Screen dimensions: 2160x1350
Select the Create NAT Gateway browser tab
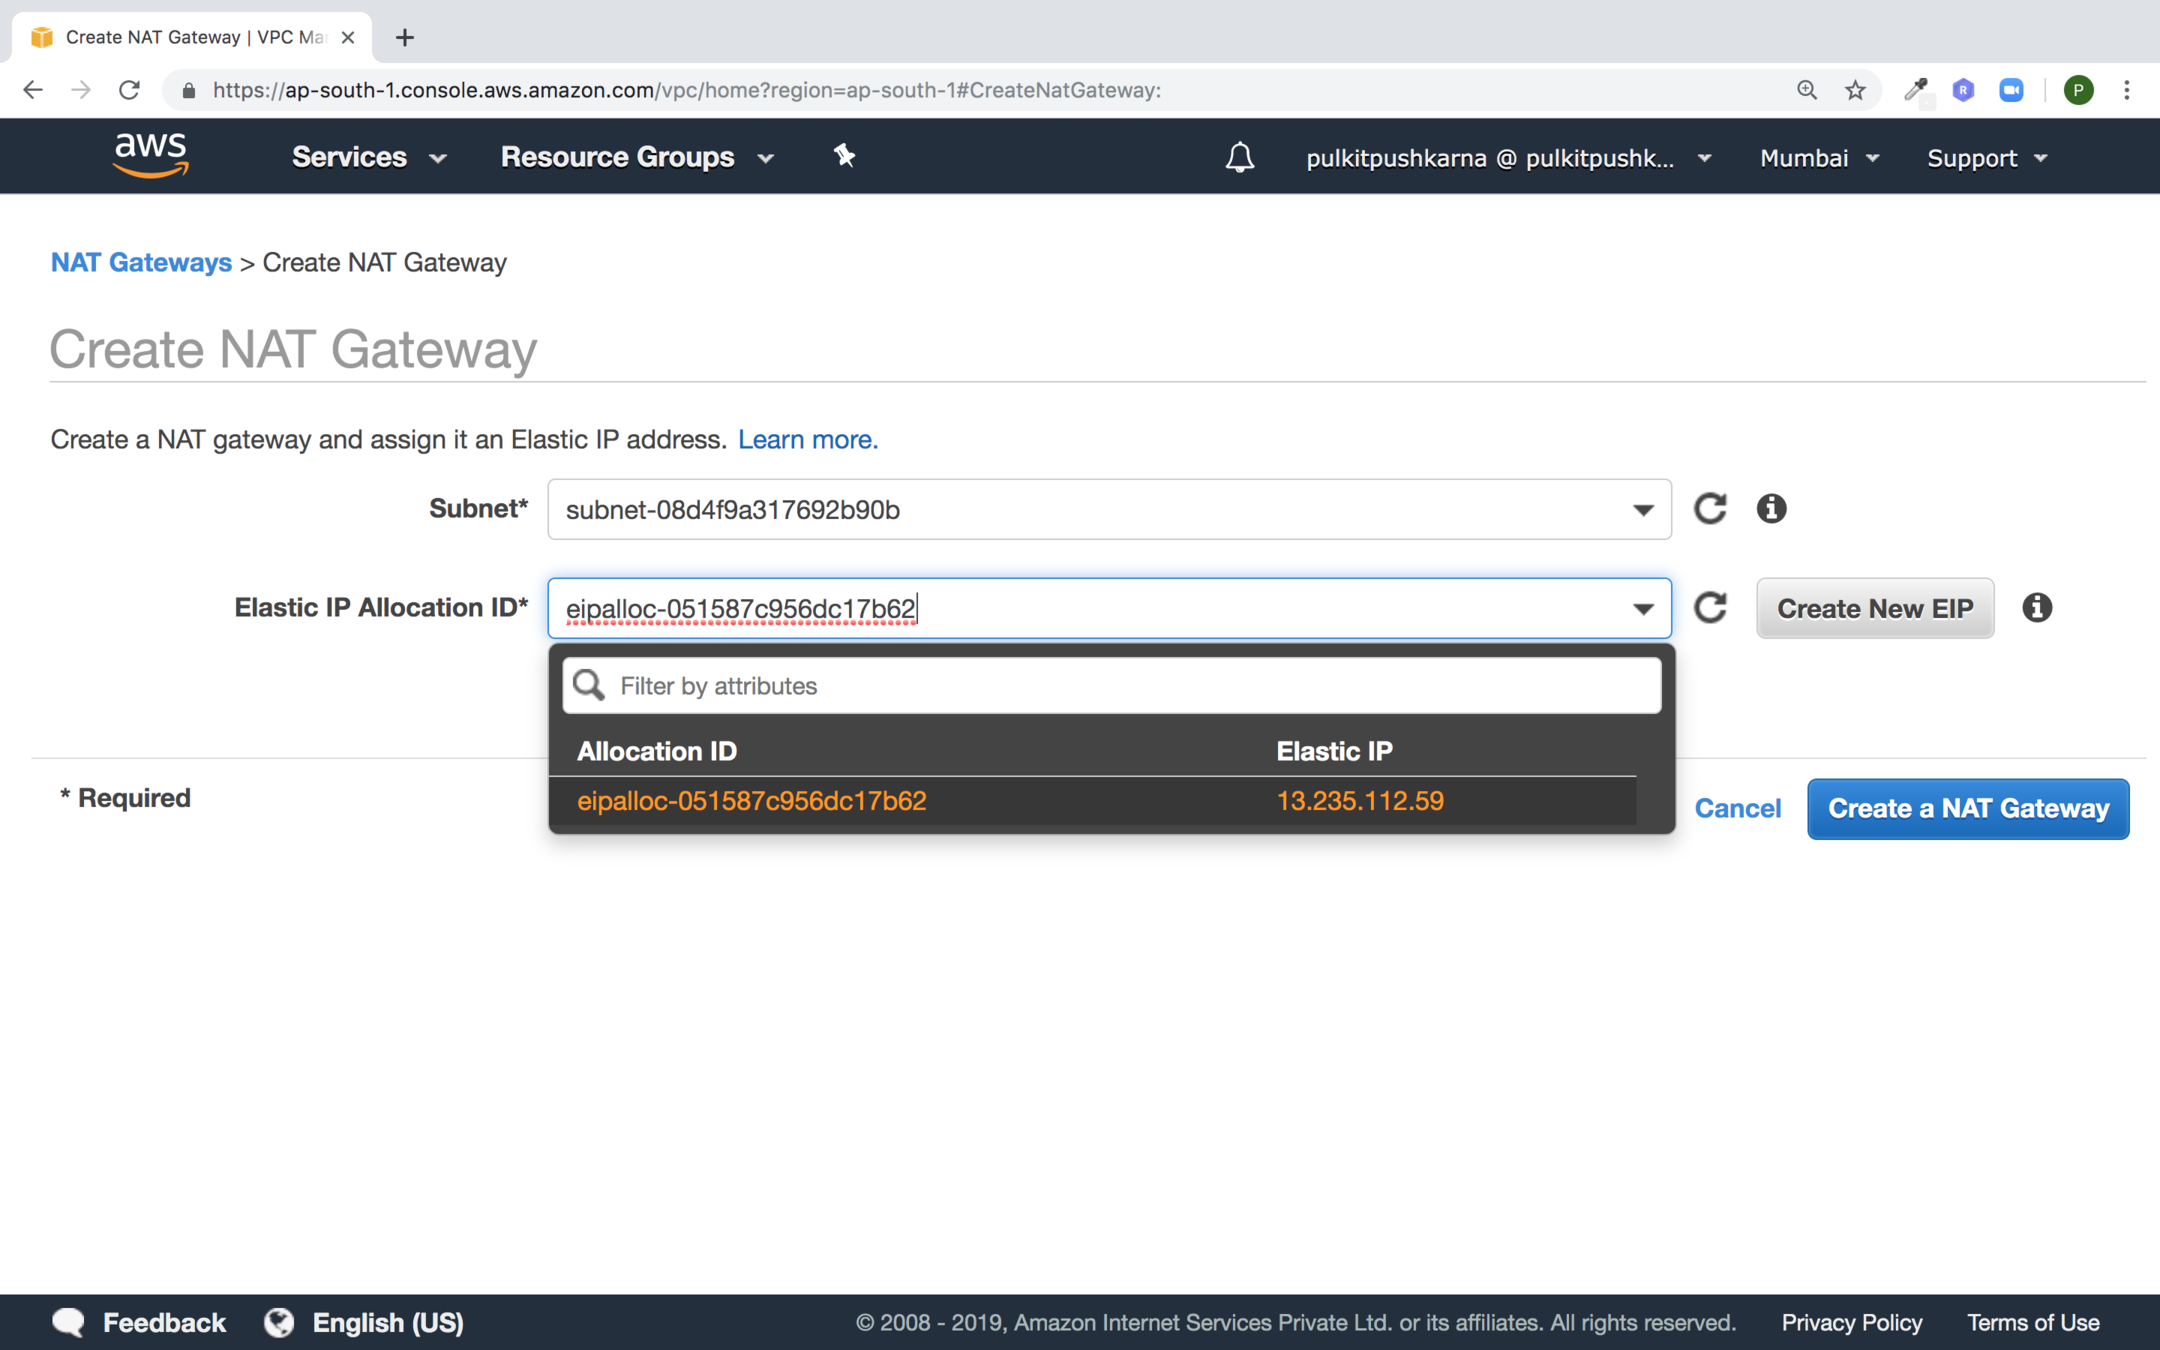(x=190, y=37)
